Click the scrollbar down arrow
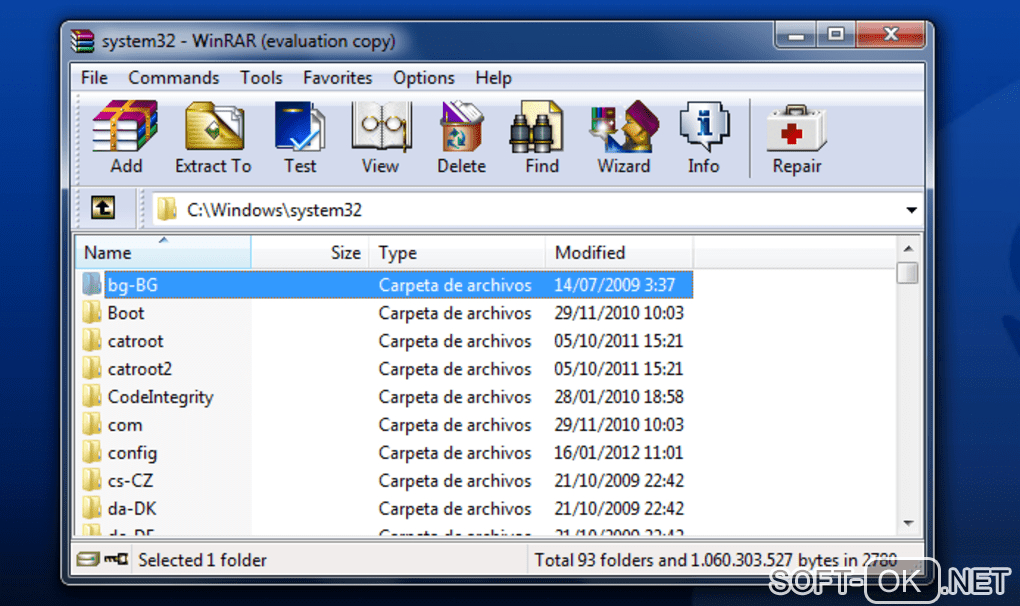1020x606 pixels. [x=908, y=523]
